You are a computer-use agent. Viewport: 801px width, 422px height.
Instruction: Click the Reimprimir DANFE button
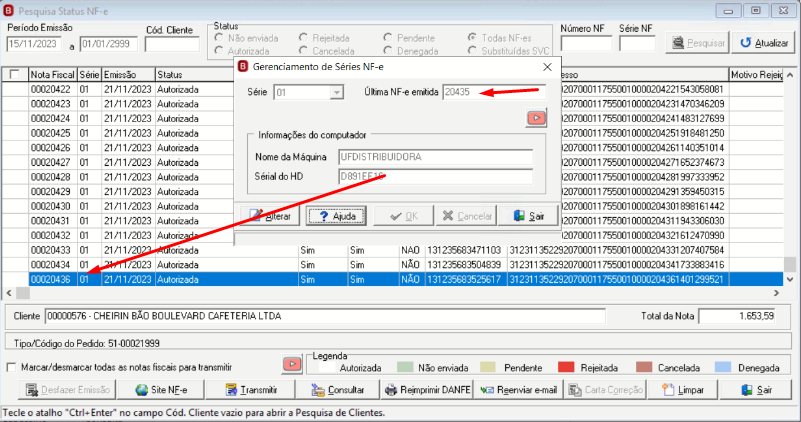coord(428,390)
